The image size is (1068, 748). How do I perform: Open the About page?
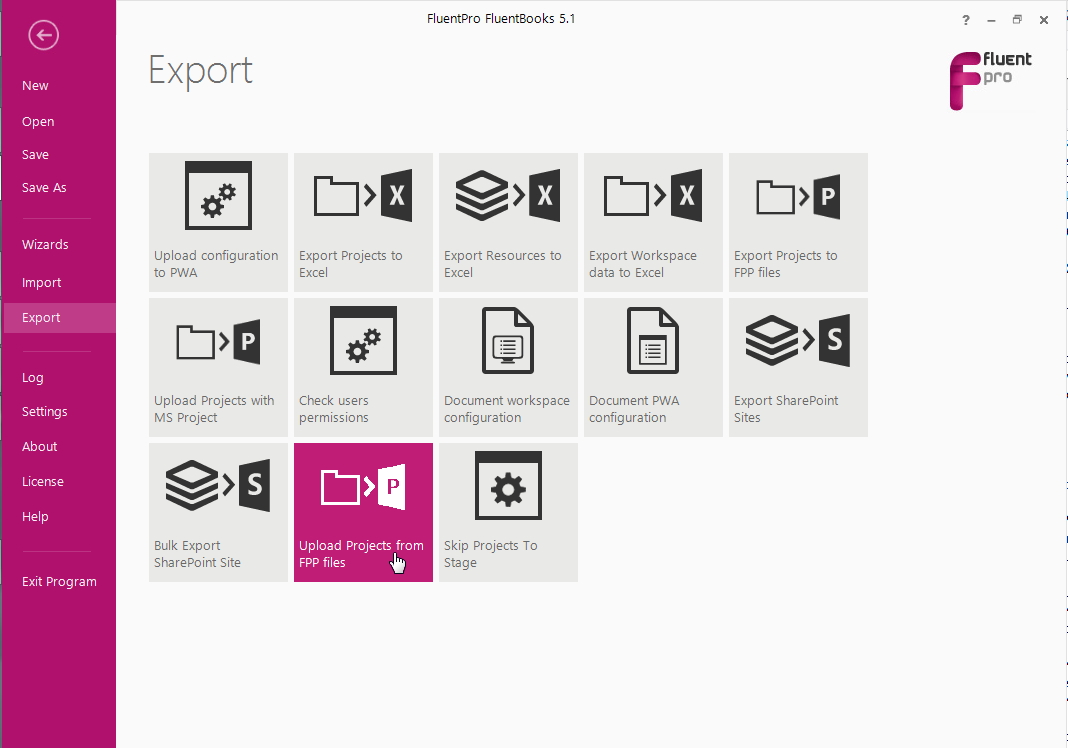coord(40,447)
